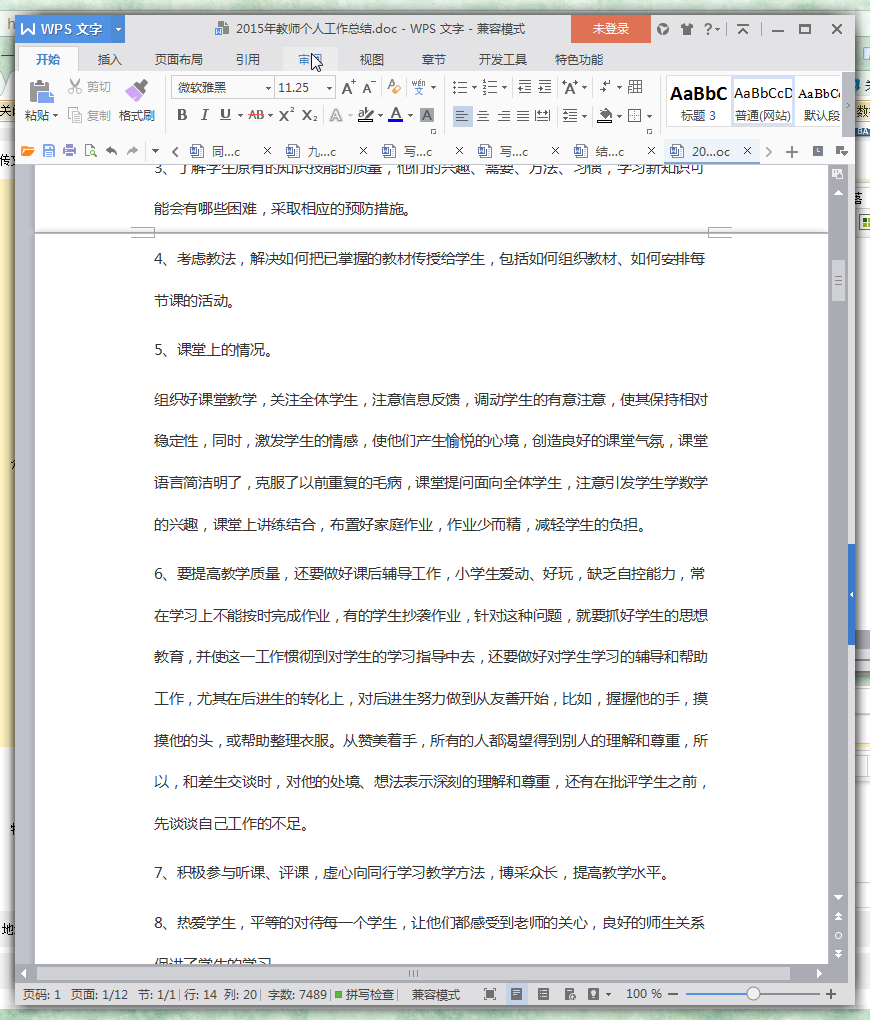Apply character shading icon
Viewport: 870px width, 1020px height.
(x=427, y=115)
